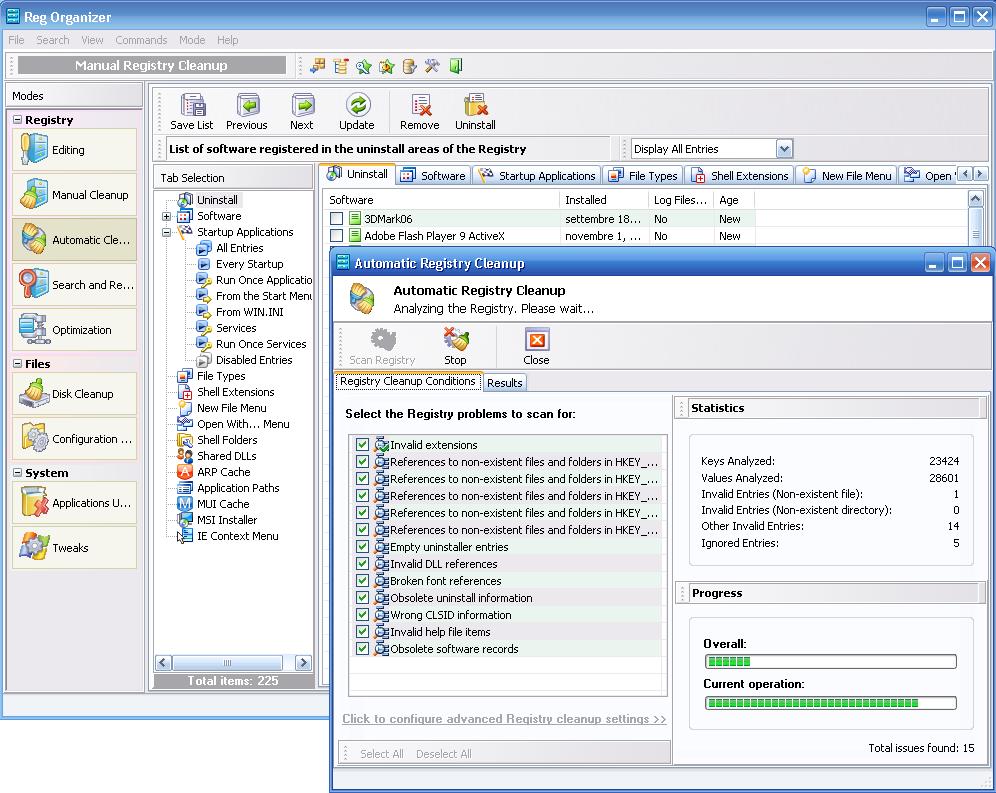This screenshot has height=793, width=996.
Task: Open the Tweaks mode icon
Action: 74,548
